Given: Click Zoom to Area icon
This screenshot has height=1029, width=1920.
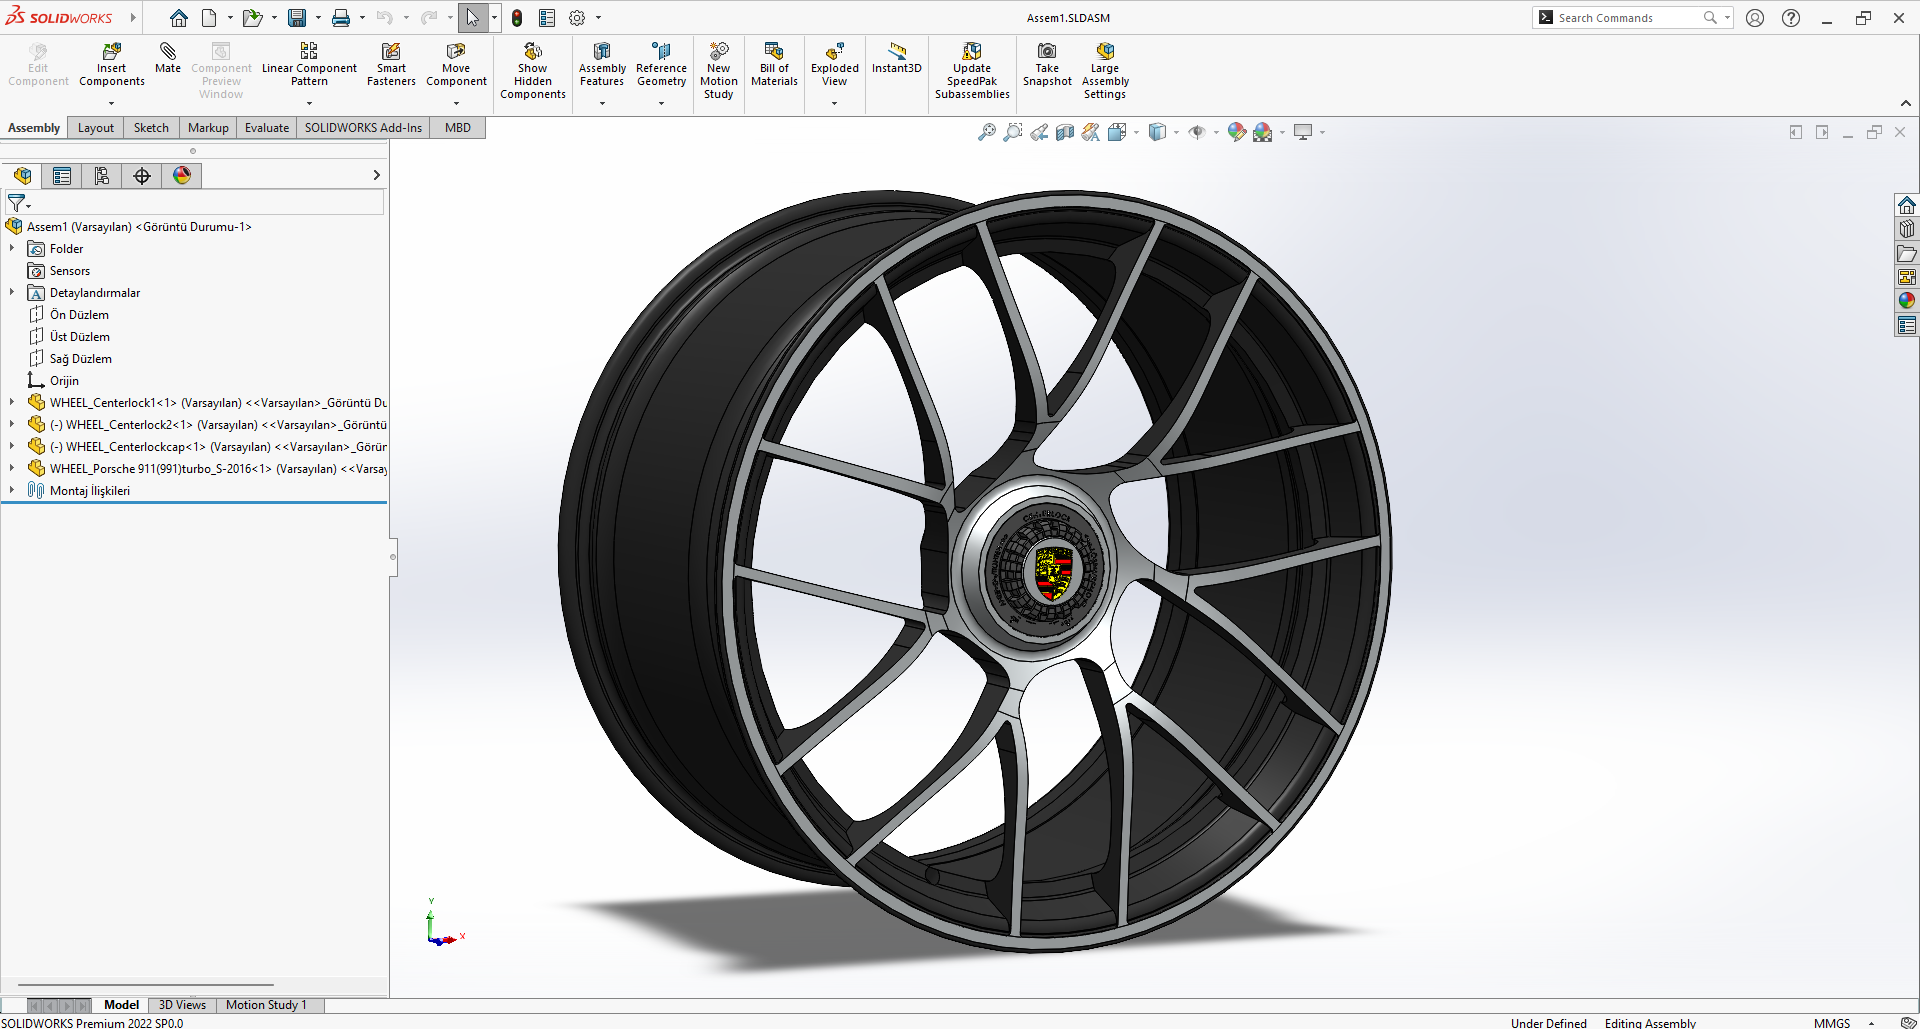Looking at the screenshot, I should [1013, 132].
